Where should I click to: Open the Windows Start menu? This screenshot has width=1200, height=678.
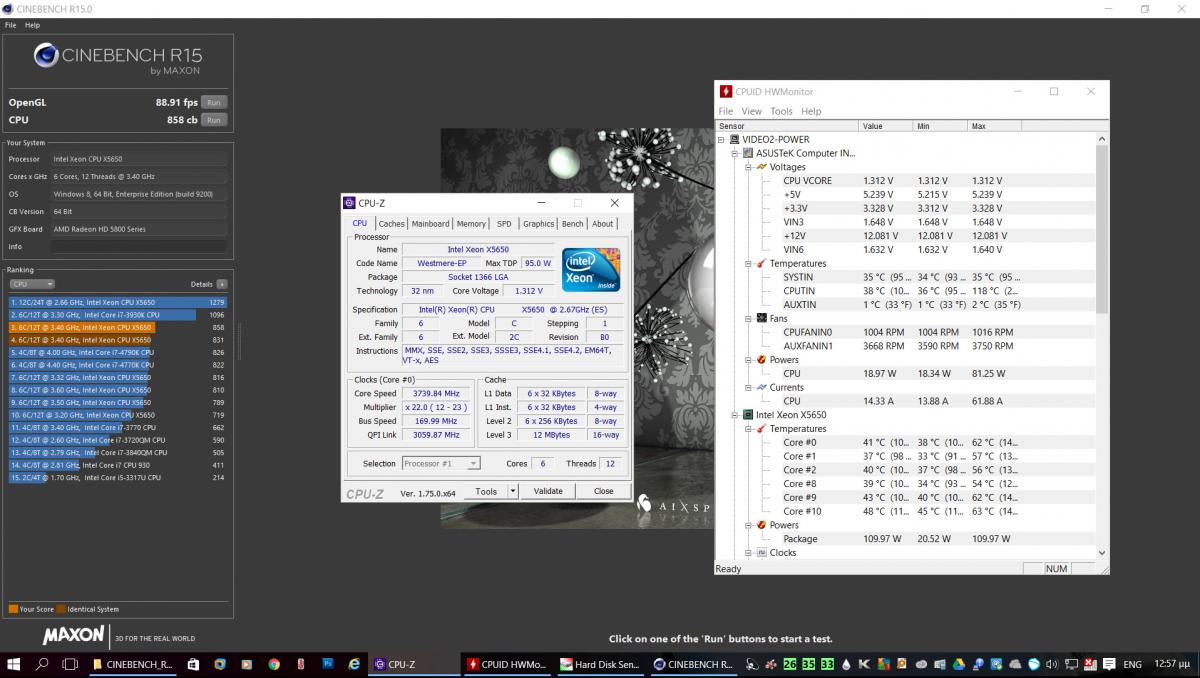(x=15, y=664)
